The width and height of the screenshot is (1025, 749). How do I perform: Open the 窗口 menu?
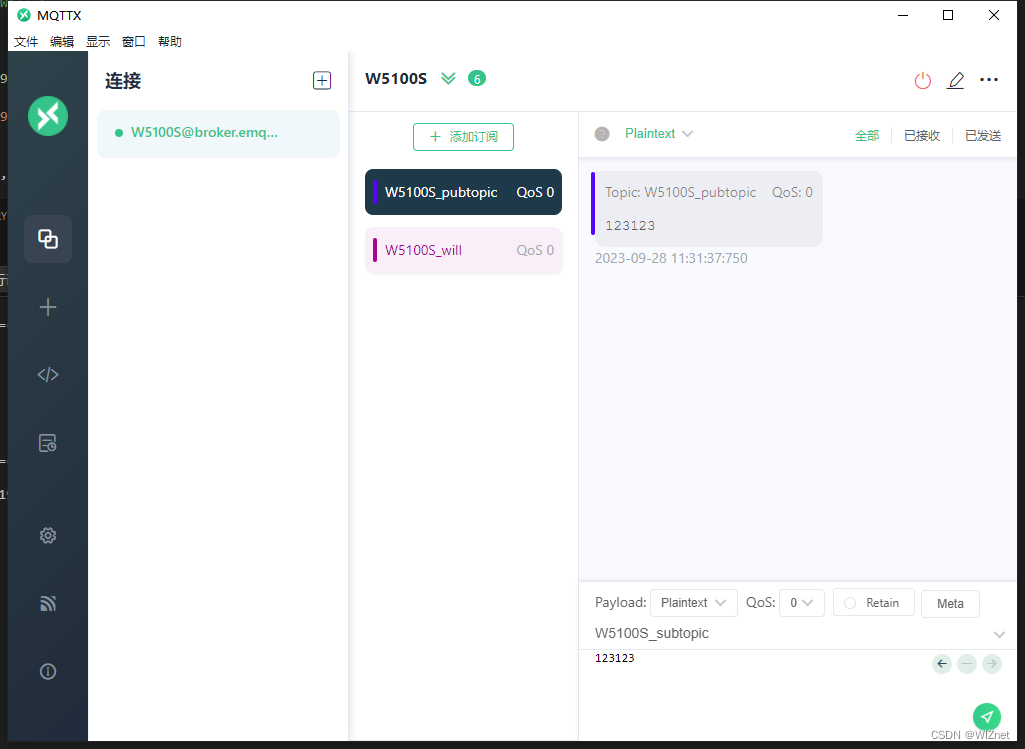(134, 42)
